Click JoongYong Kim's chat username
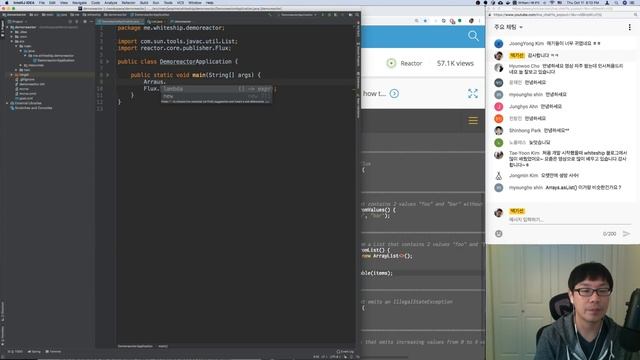Screen dimensions: 640x360 [x=526, y=43]
